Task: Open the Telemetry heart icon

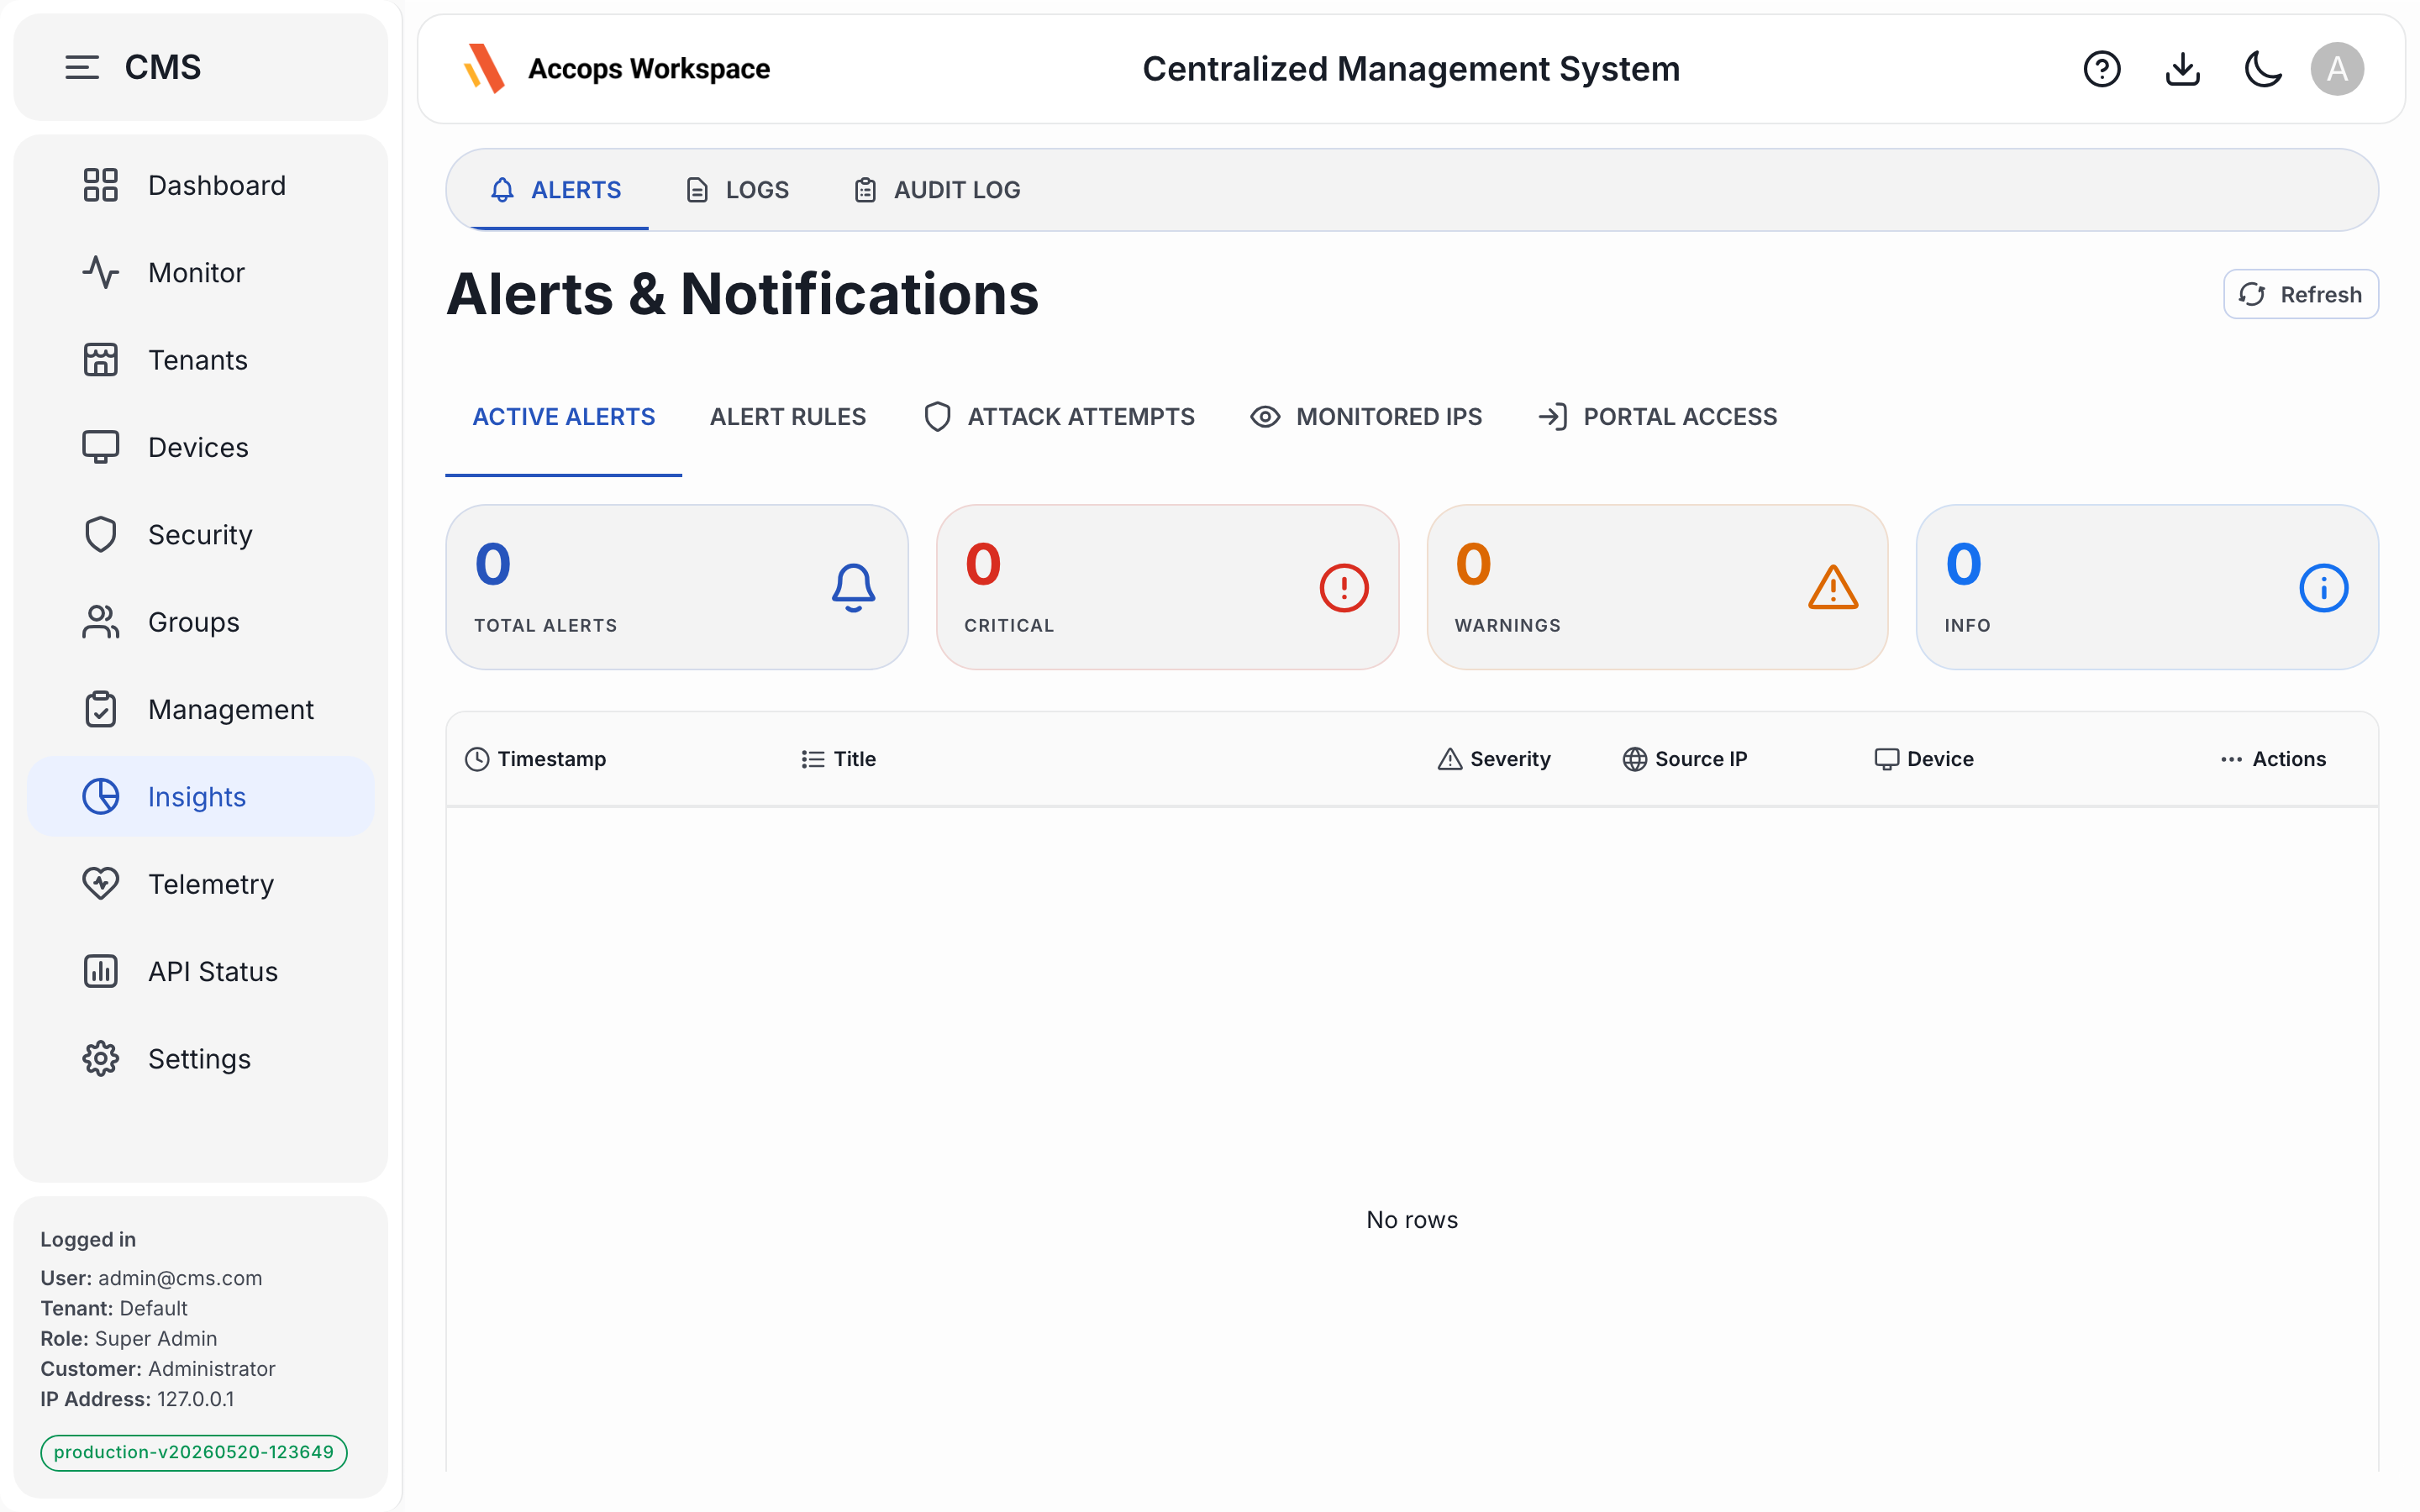Action: click(x=100, y=884)
